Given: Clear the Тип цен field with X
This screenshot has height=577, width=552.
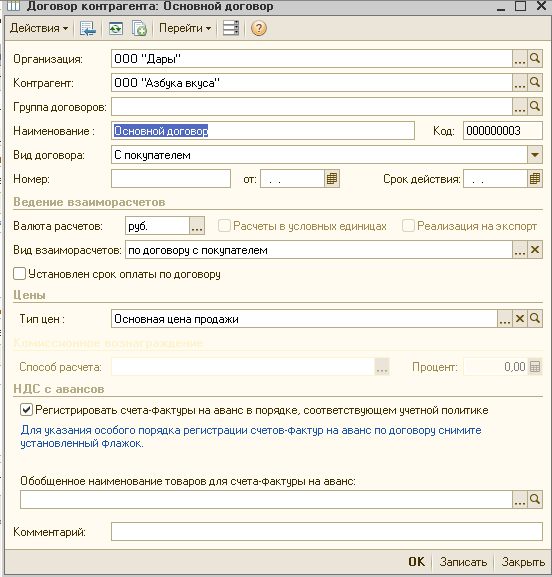Looking at the screenshot, I should coord(520,319).
